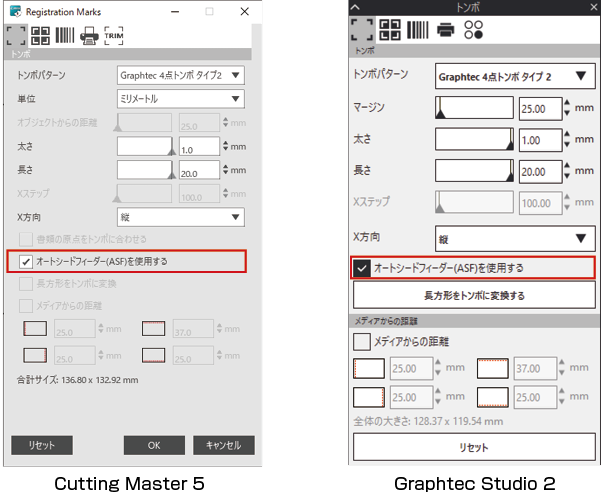Click the 長方形をトンボに変換する button
The image size is (601, 501).
point(474,296)
